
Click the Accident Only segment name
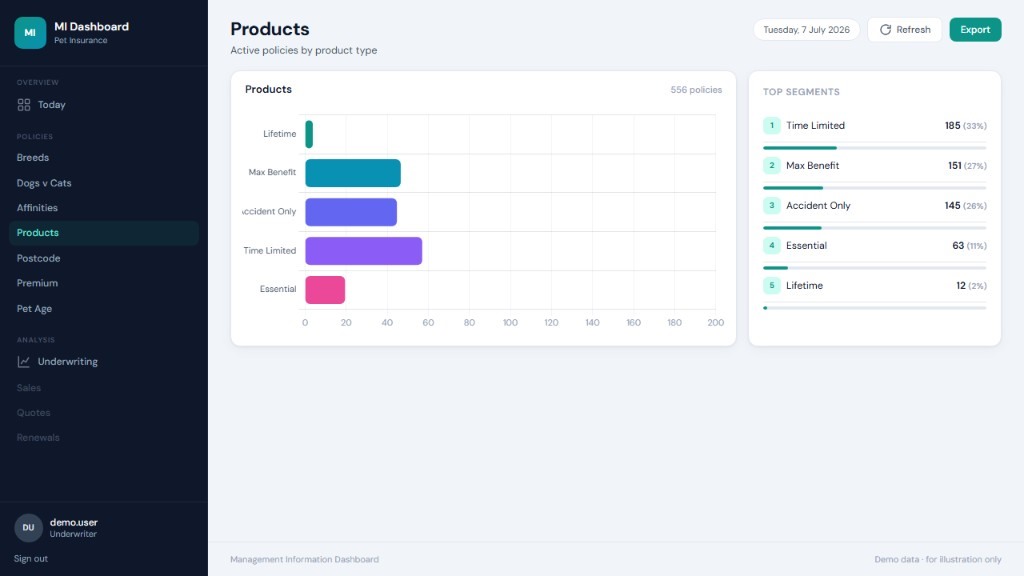[x=818, y=206]
